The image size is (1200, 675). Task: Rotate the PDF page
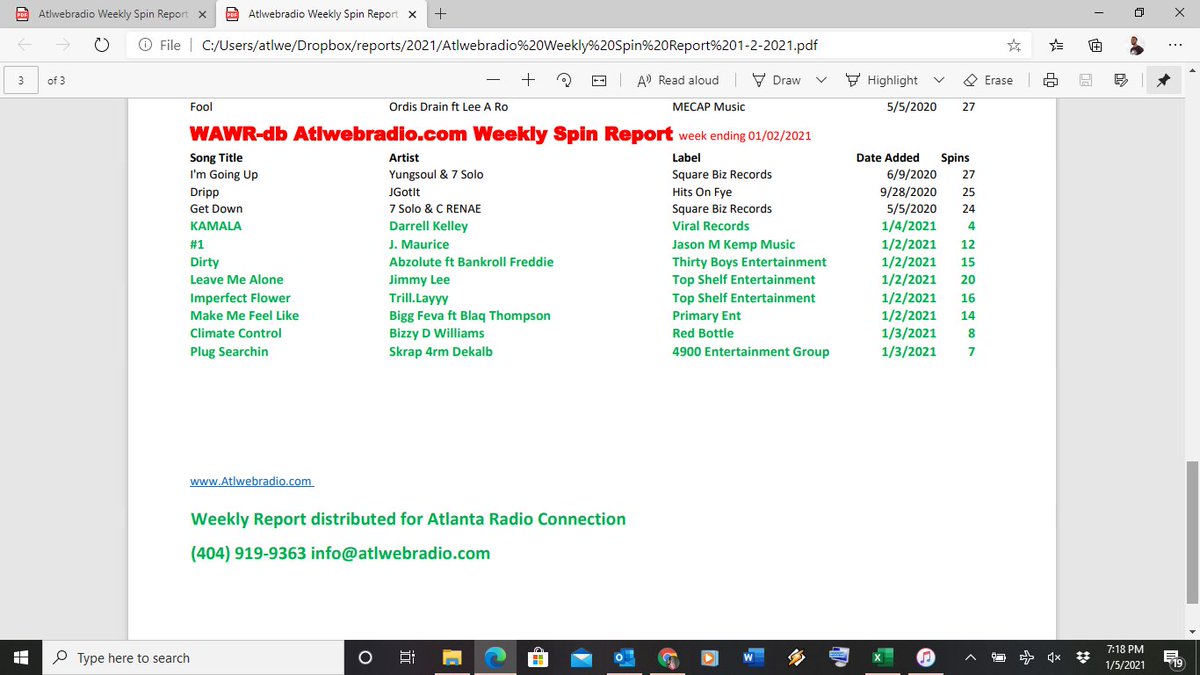(x=564, y=79)
